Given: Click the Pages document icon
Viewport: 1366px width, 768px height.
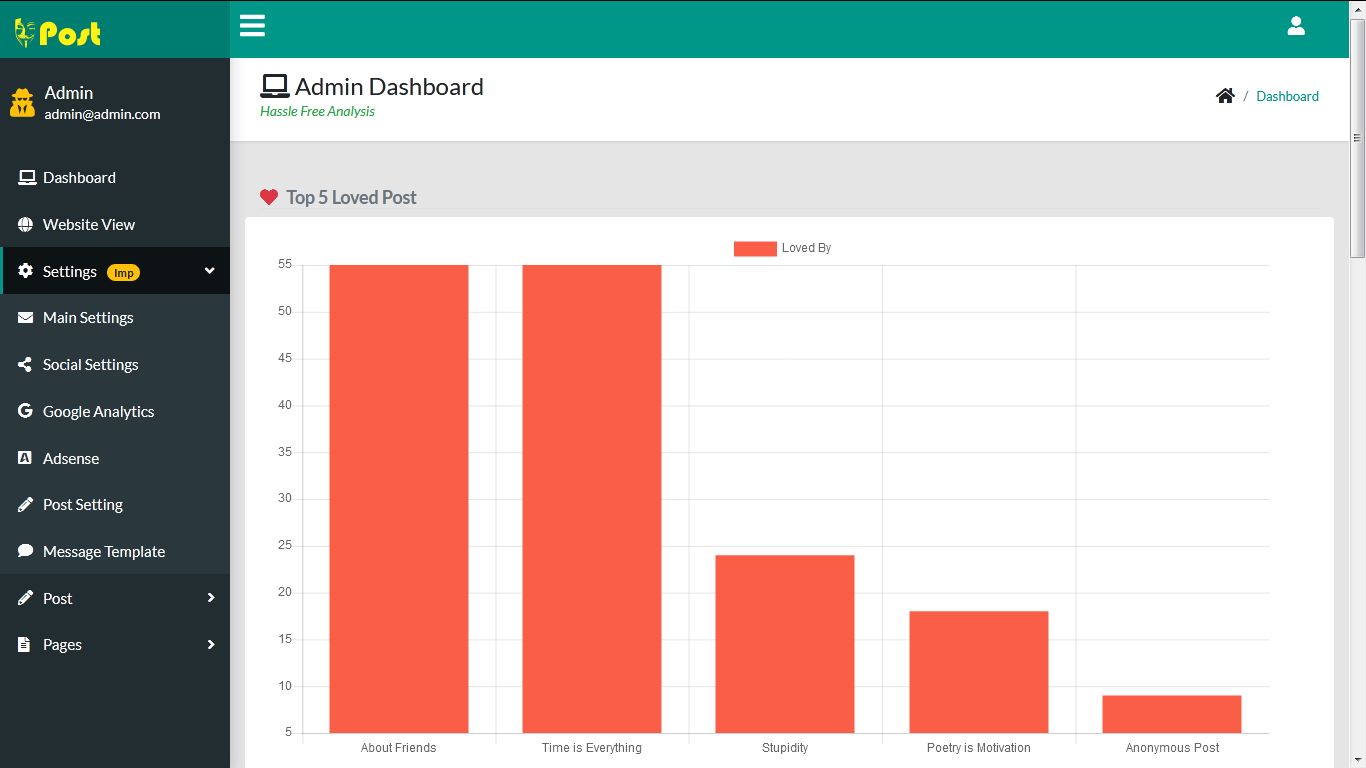Looking at the screenshot, I should point(24,645).
